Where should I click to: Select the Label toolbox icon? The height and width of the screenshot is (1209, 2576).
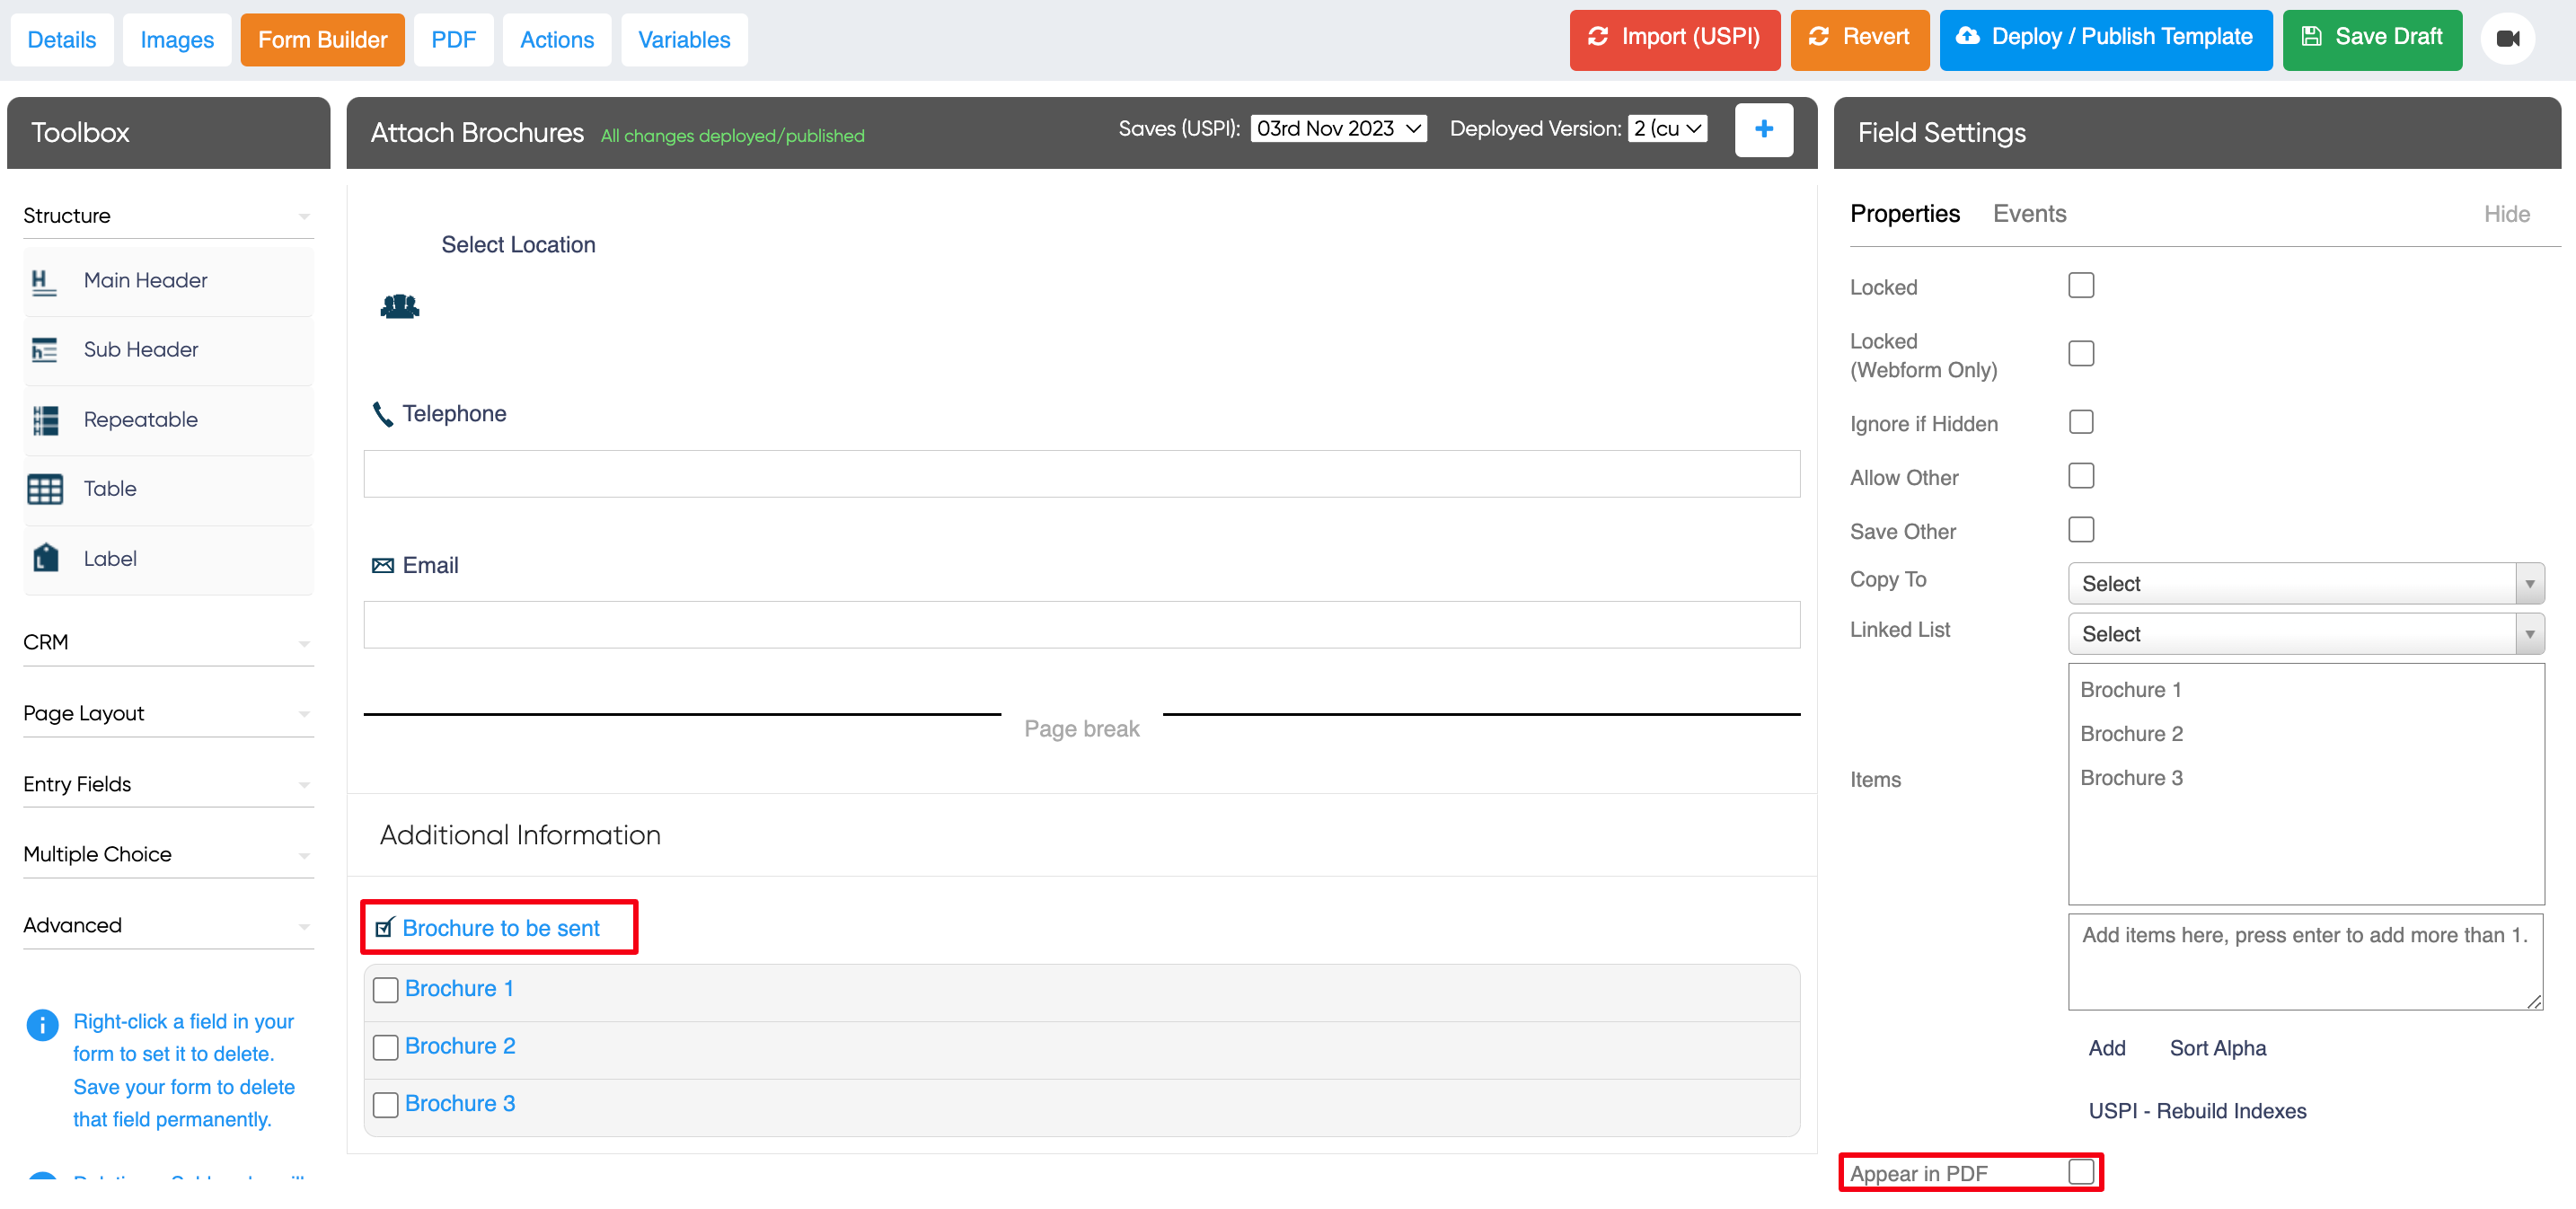click(x=44, y=558)
